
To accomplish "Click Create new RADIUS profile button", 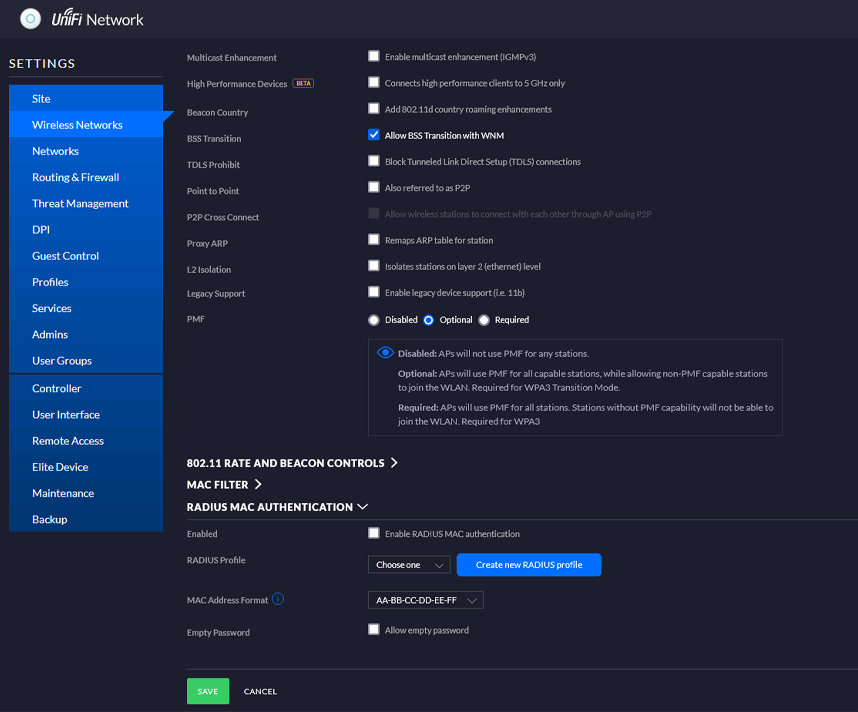I will pos(528,565).
